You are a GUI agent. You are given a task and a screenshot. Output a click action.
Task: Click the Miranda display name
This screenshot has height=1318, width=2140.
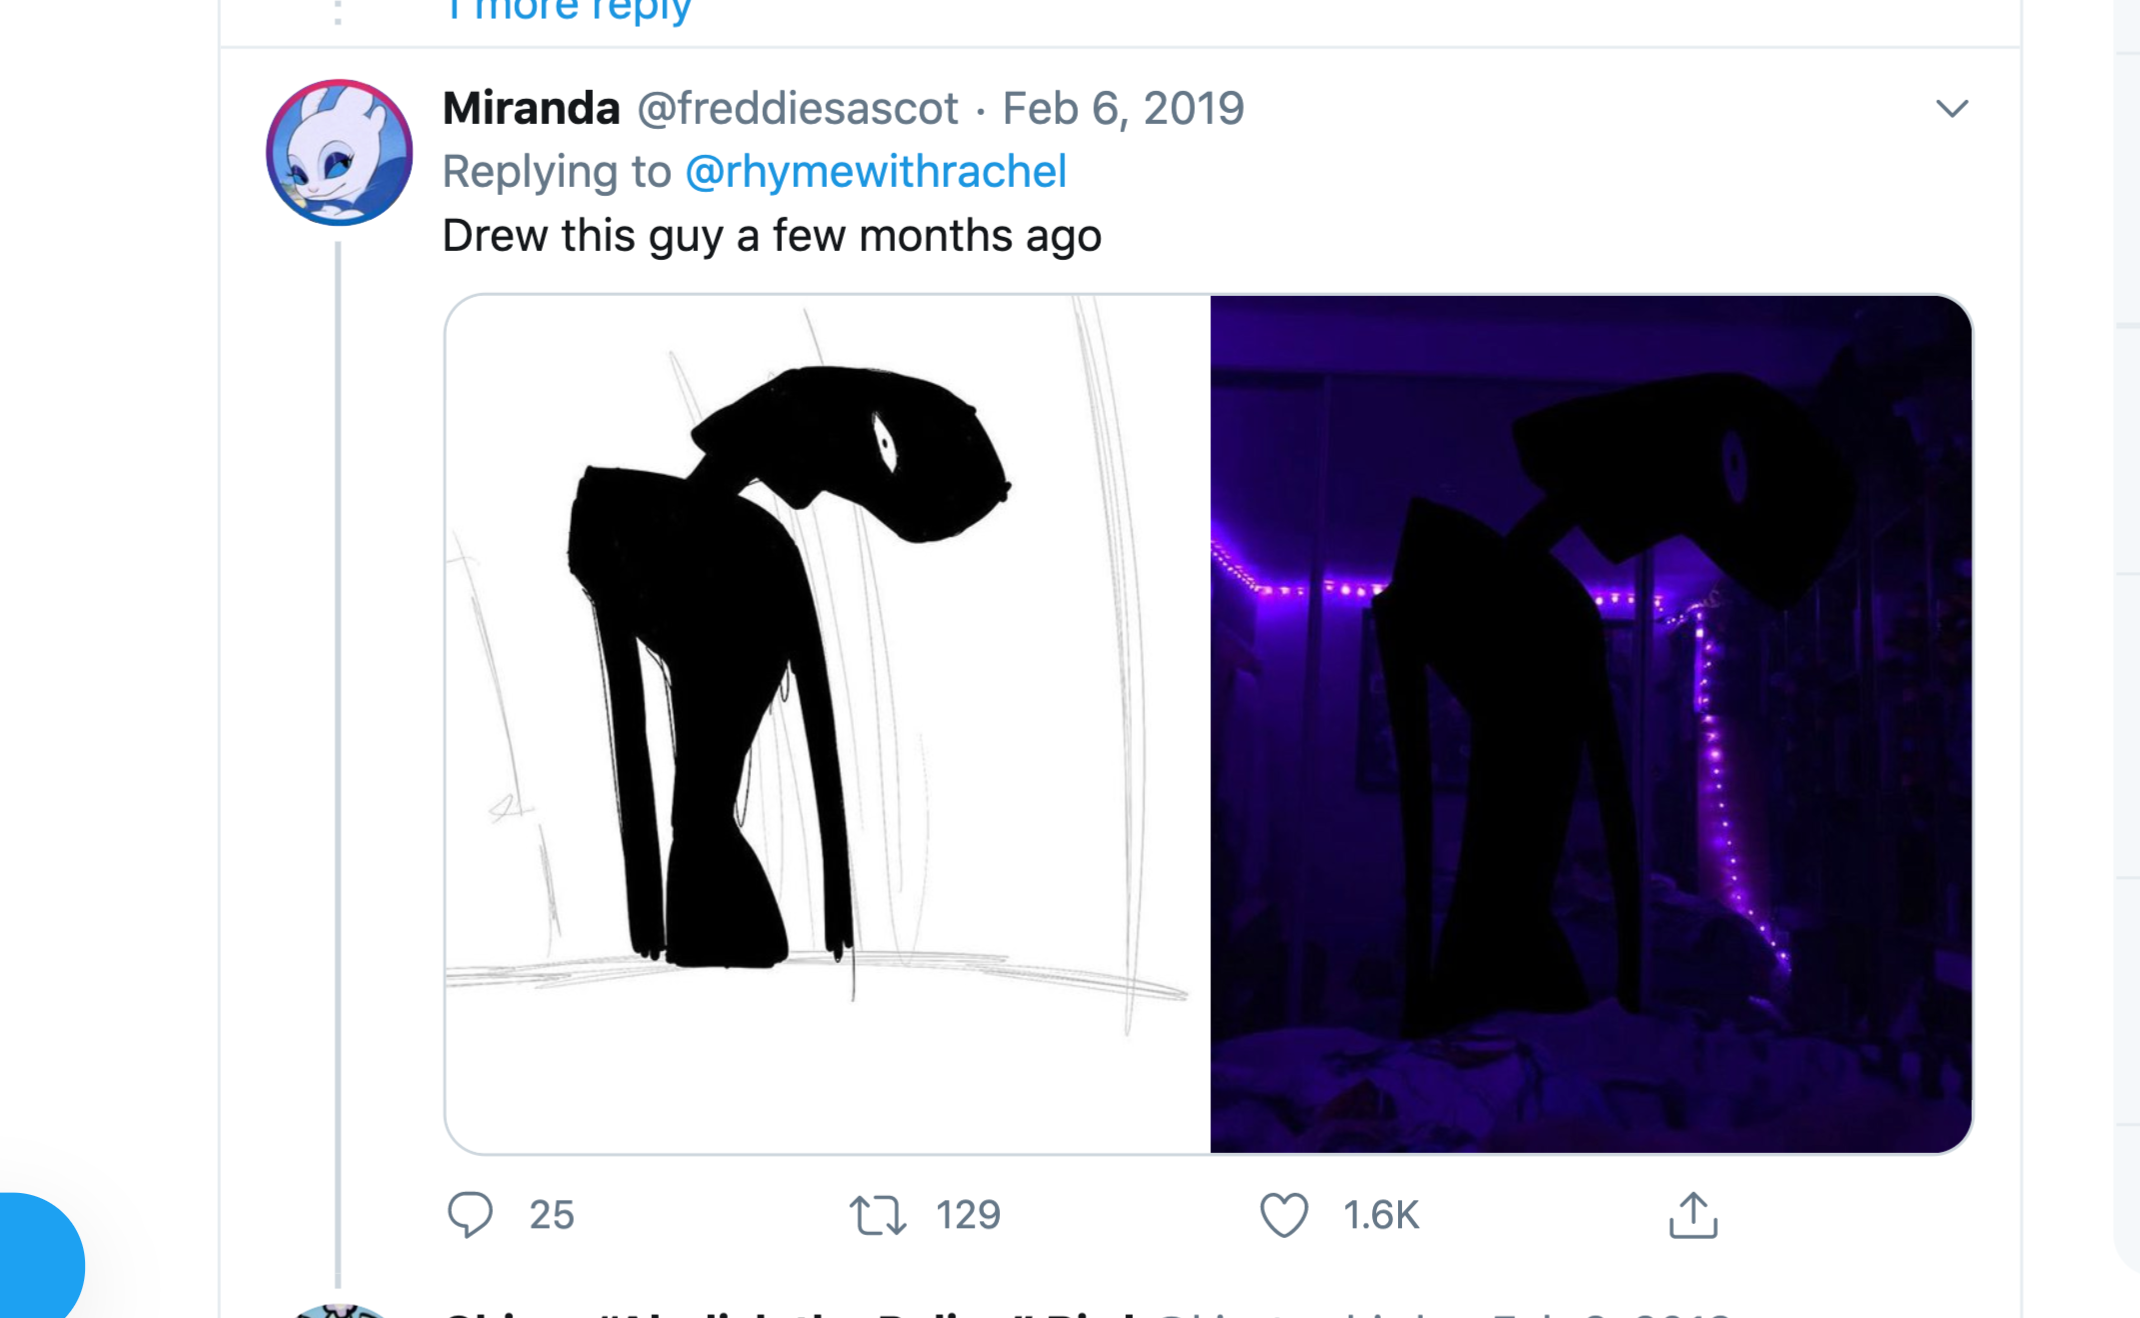click(x=531, y=108)
